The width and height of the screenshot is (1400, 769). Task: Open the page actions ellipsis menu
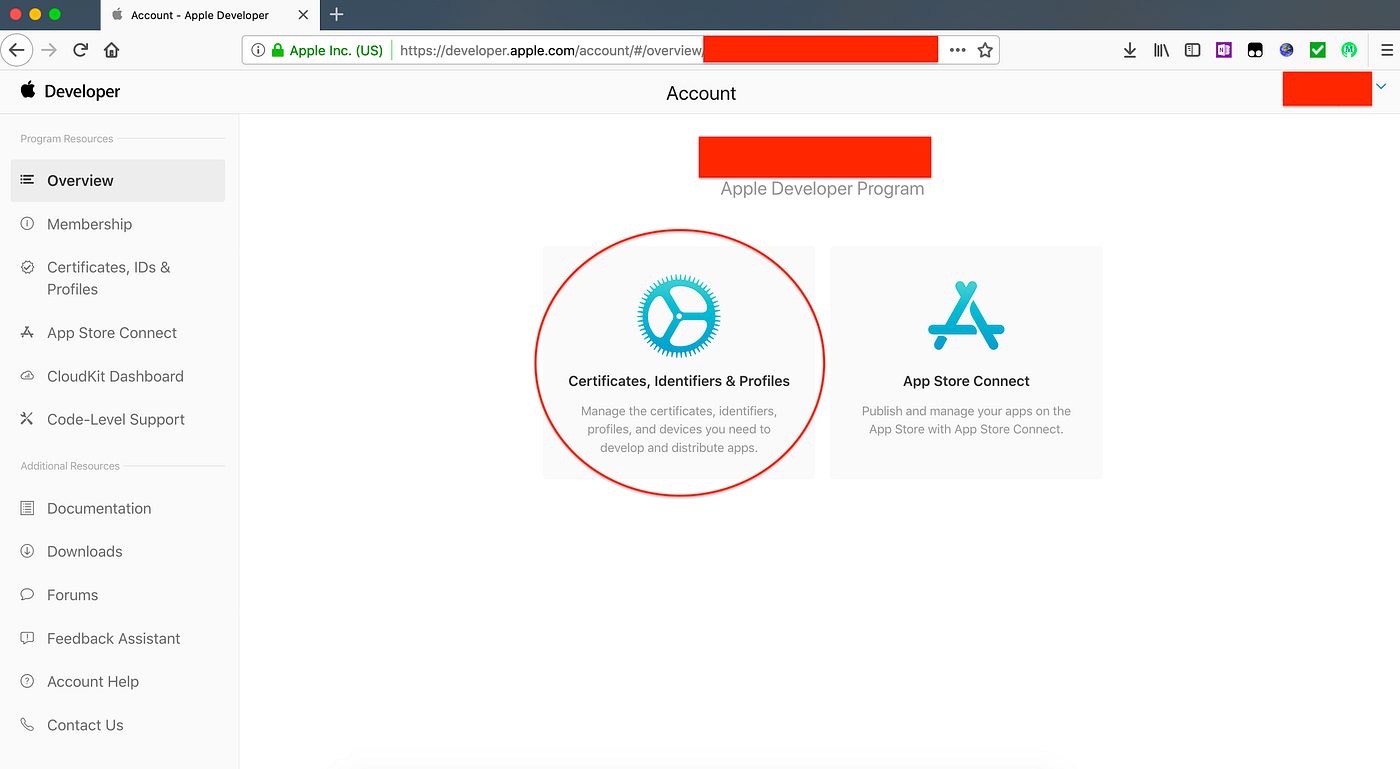pyautogui.click(x=956, y=49)
